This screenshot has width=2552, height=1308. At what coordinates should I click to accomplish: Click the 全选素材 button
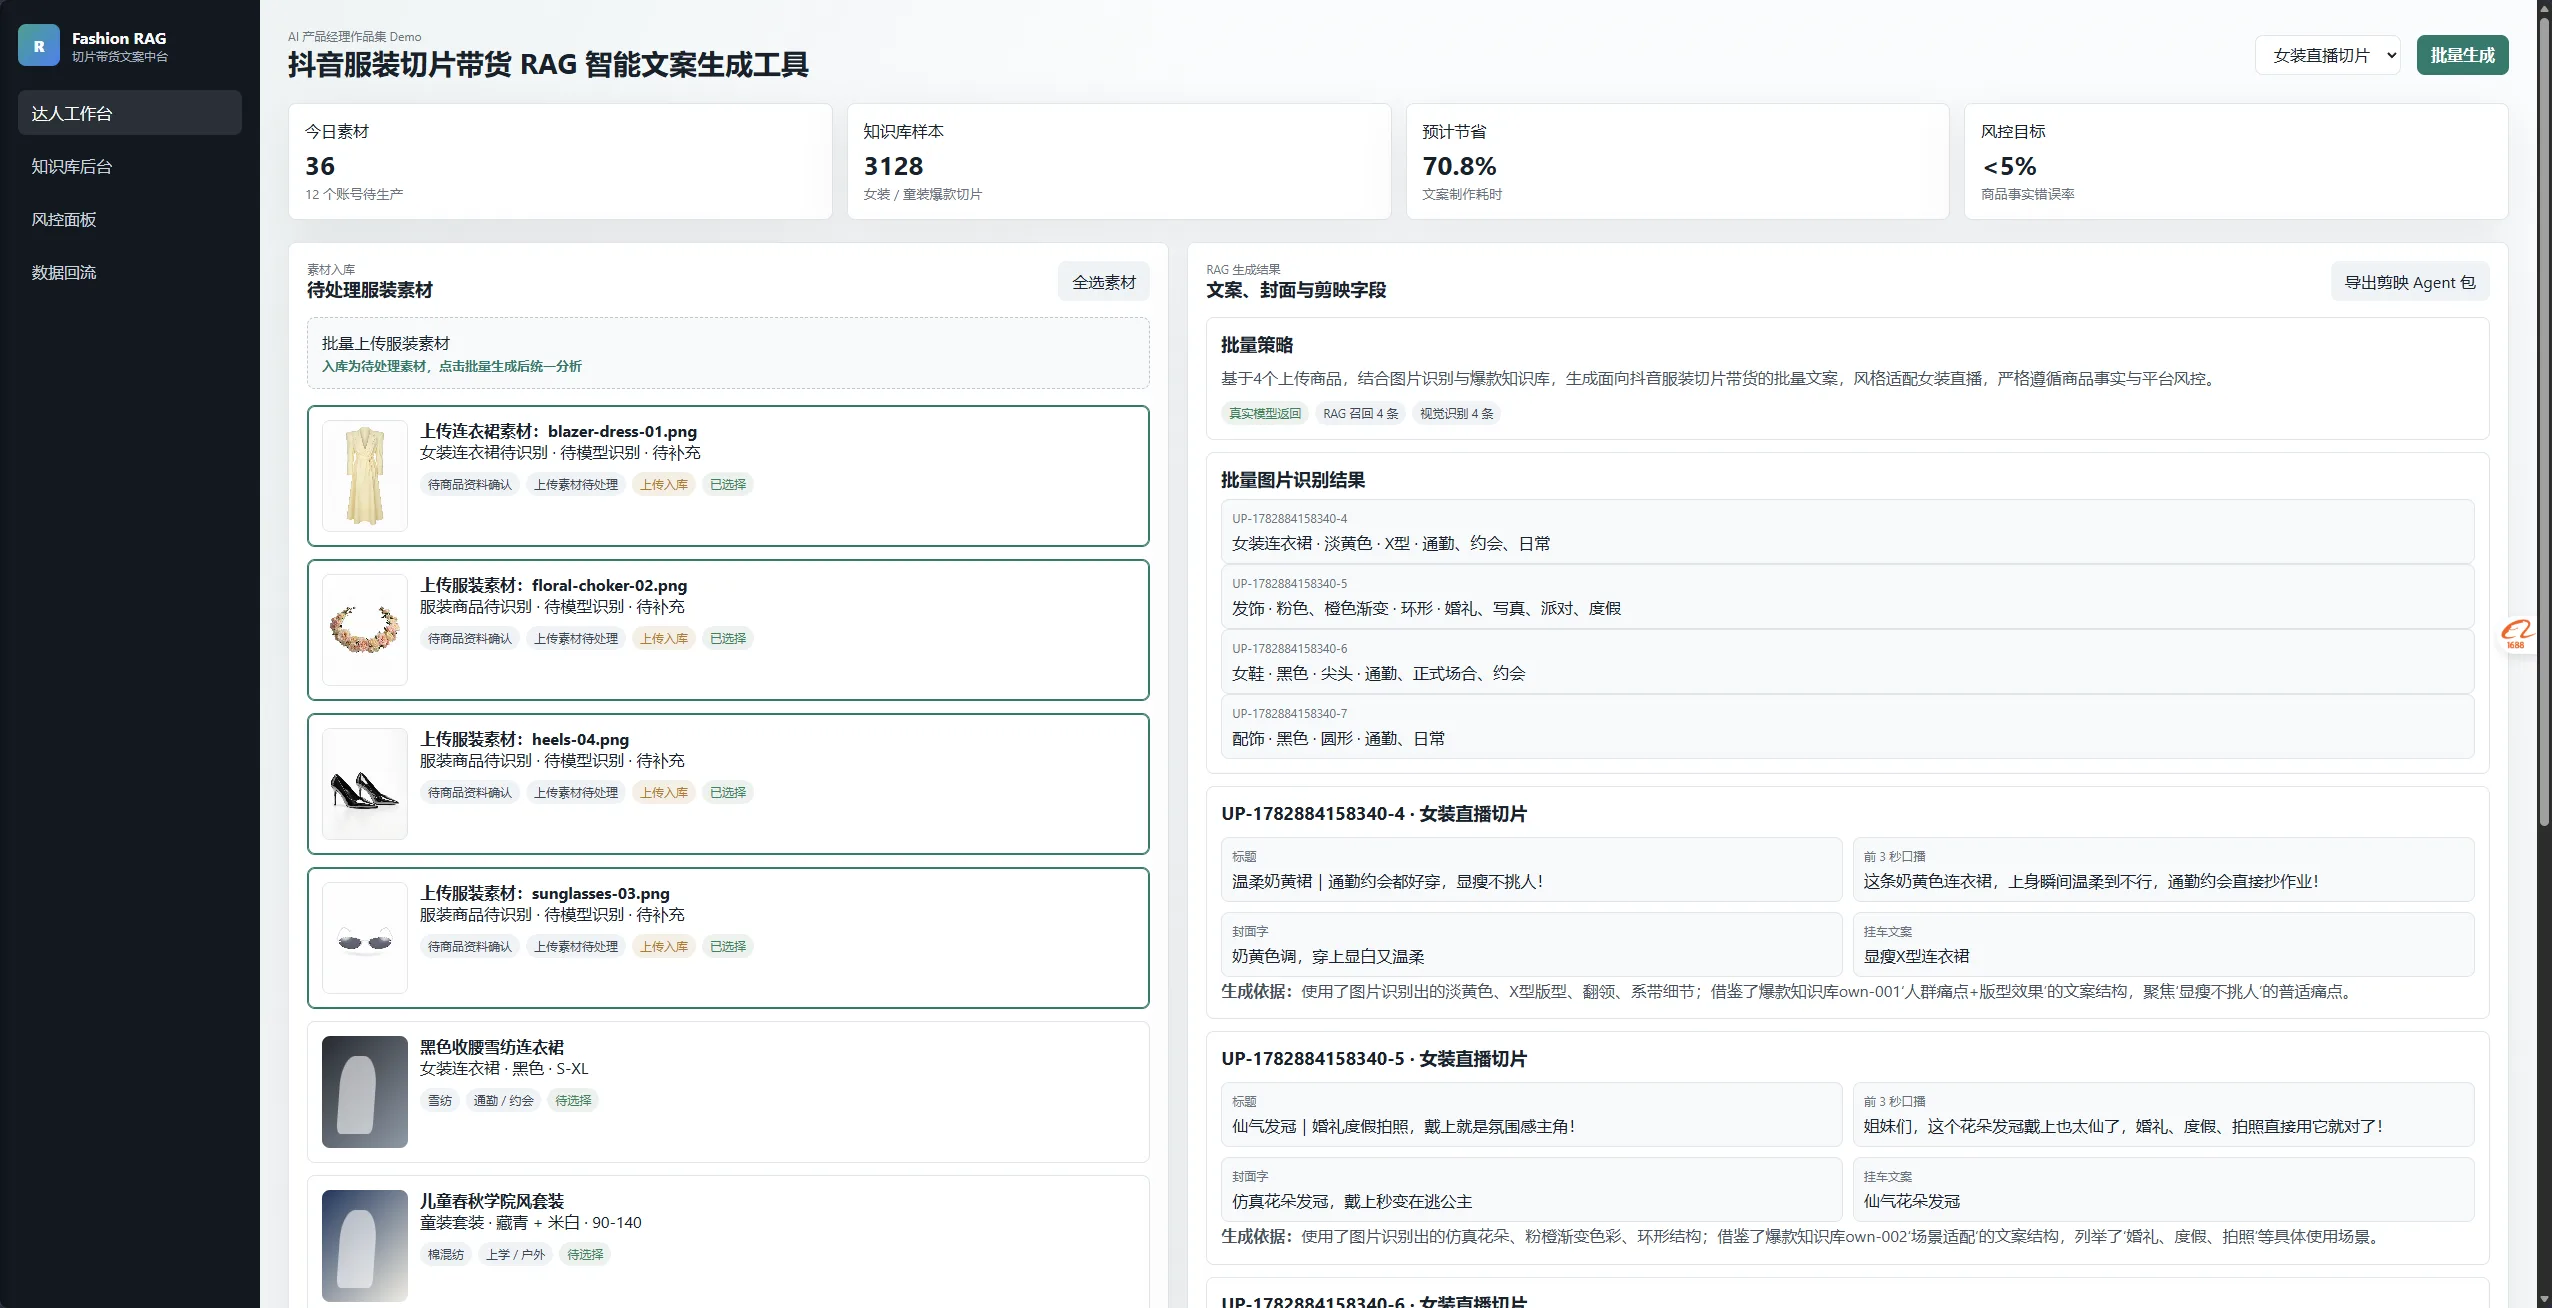point(1104,282)
